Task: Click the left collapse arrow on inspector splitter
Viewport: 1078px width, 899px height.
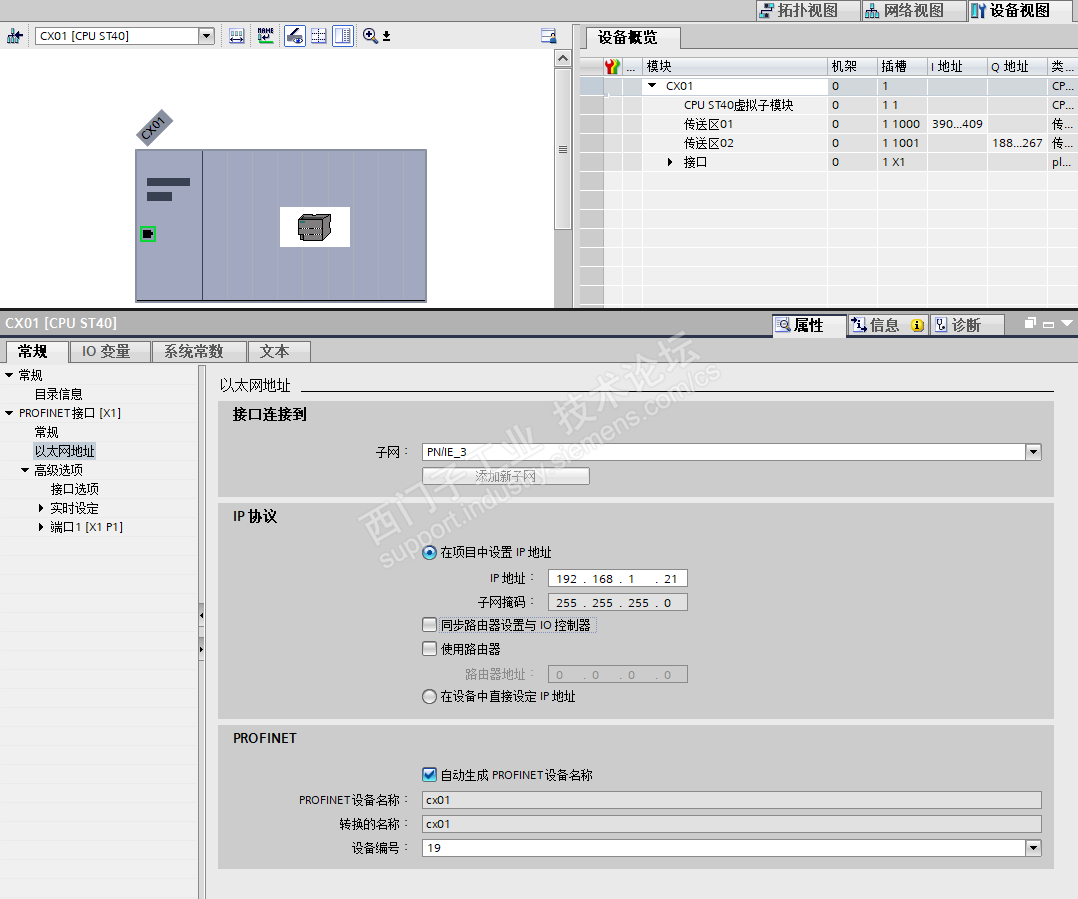Action: coord(201,615)
